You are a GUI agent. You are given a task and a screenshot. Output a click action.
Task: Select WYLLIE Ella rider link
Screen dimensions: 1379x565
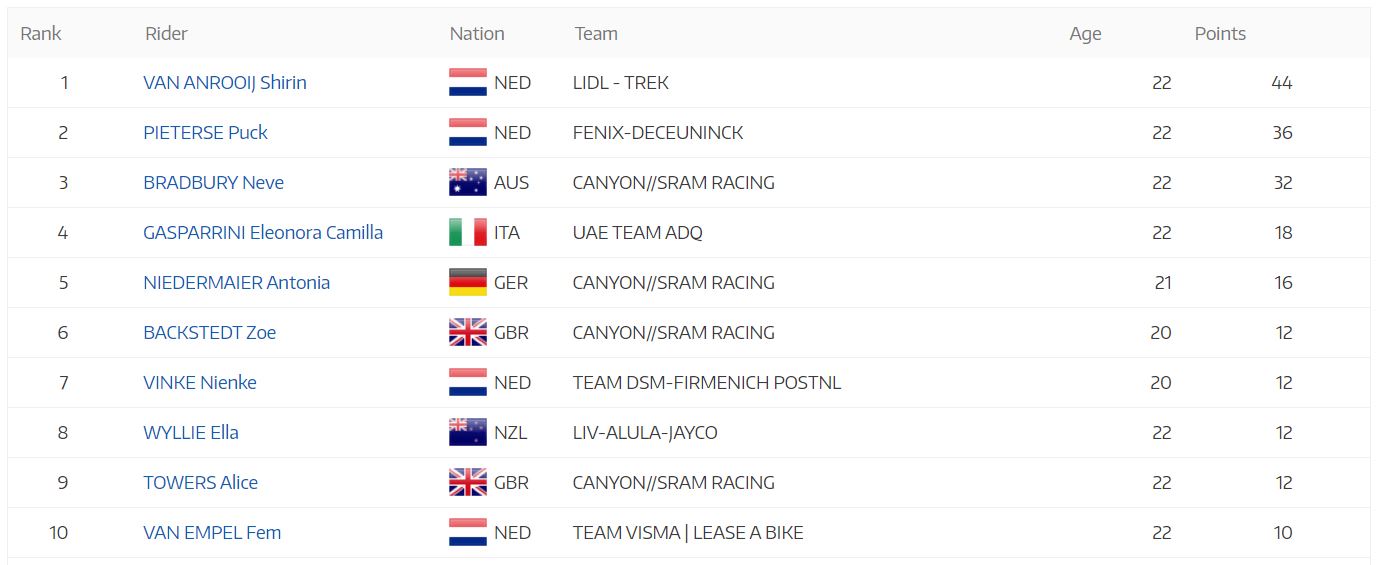tap(191, 432)
